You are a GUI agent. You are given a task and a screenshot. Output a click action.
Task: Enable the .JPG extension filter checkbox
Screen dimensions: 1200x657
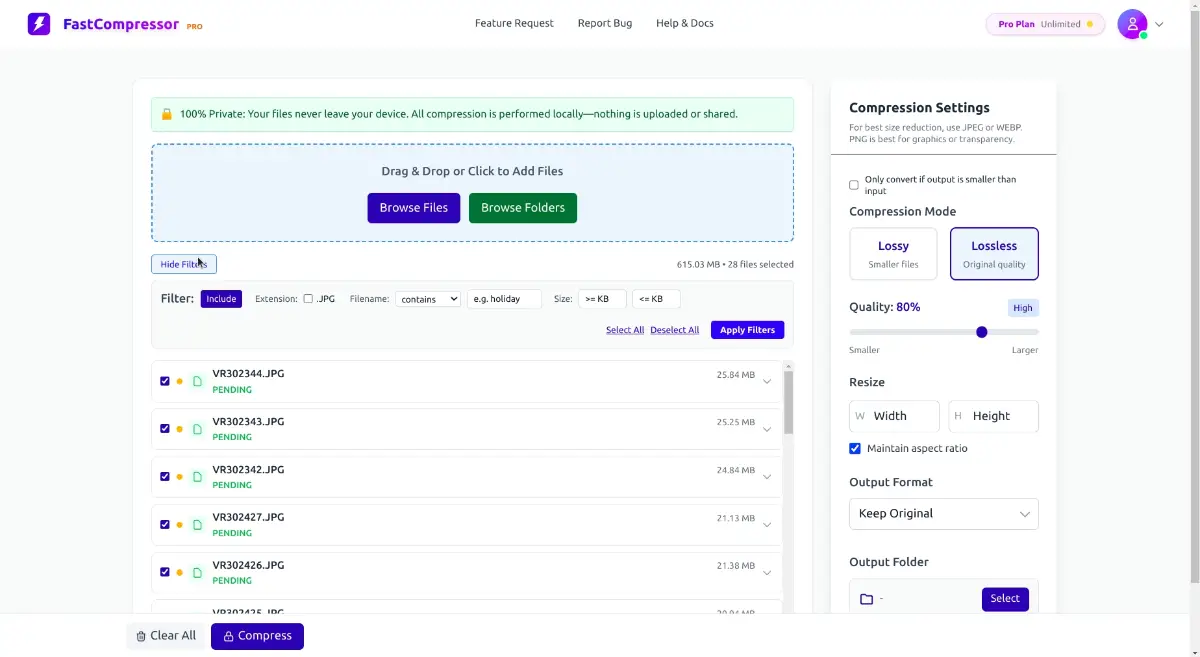[308, 299]
